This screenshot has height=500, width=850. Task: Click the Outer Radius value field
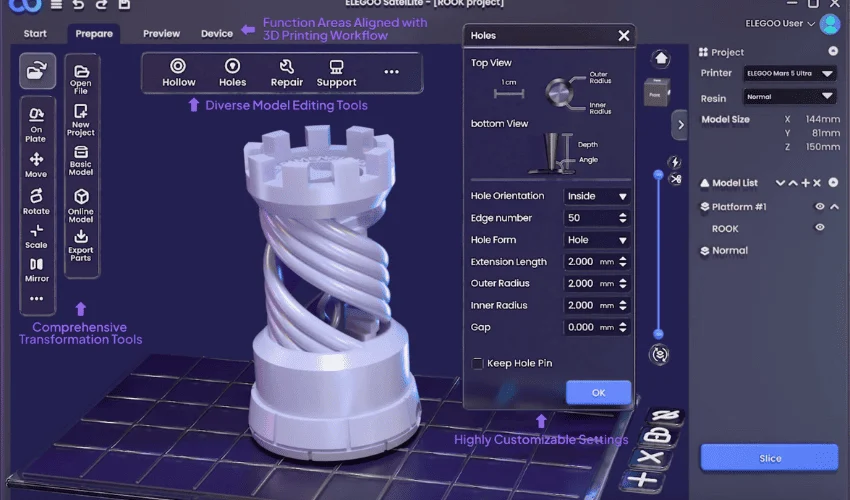pyautogui.click(x=590, y=284)
